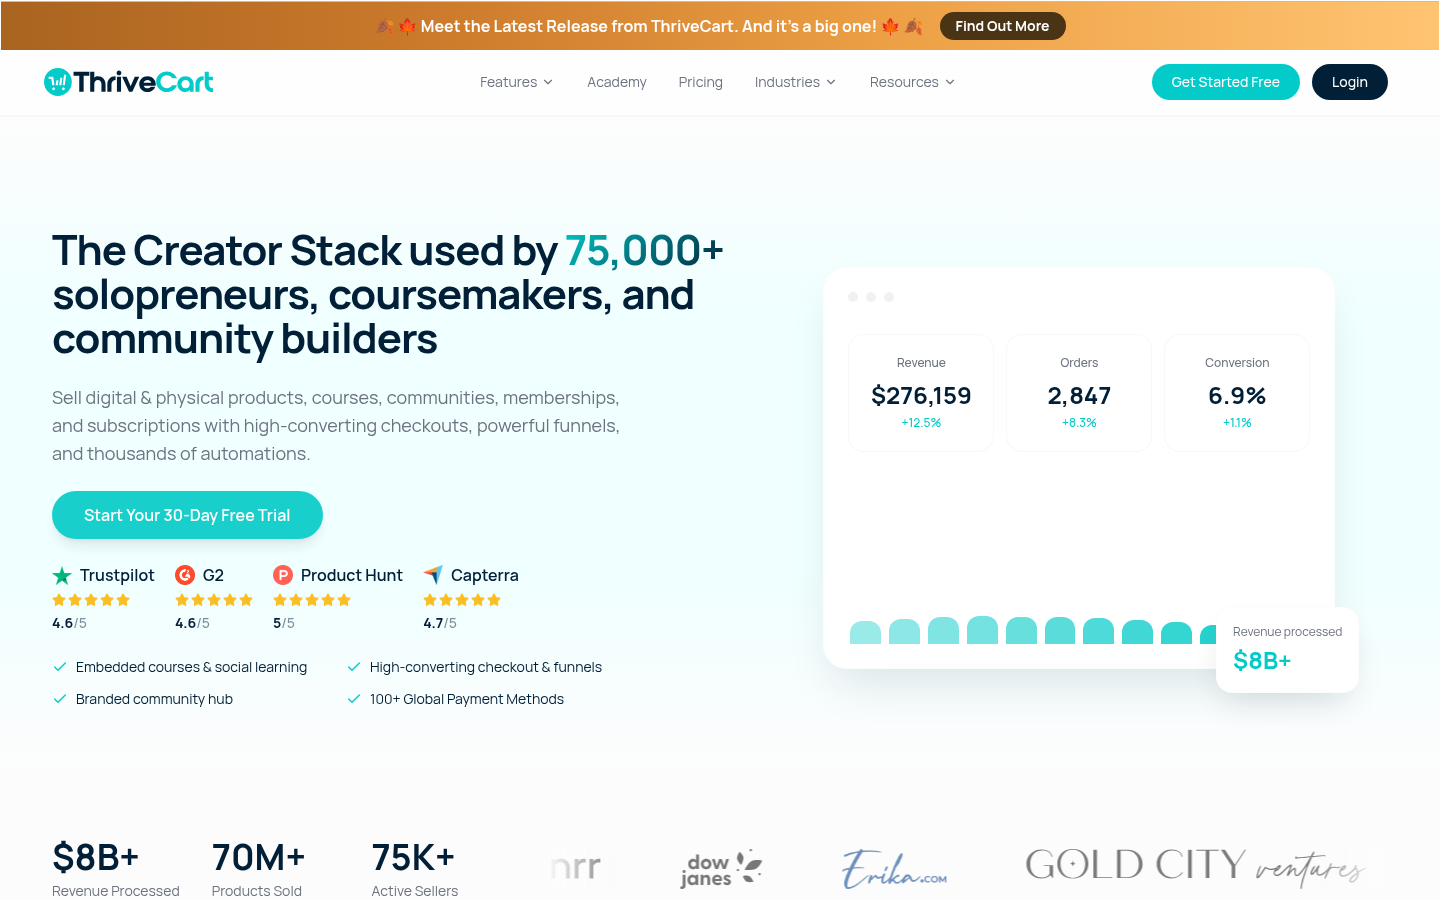Click the G2 4.6/5 rating text
The image size is (1440, 900).
[x=192, y=623]
